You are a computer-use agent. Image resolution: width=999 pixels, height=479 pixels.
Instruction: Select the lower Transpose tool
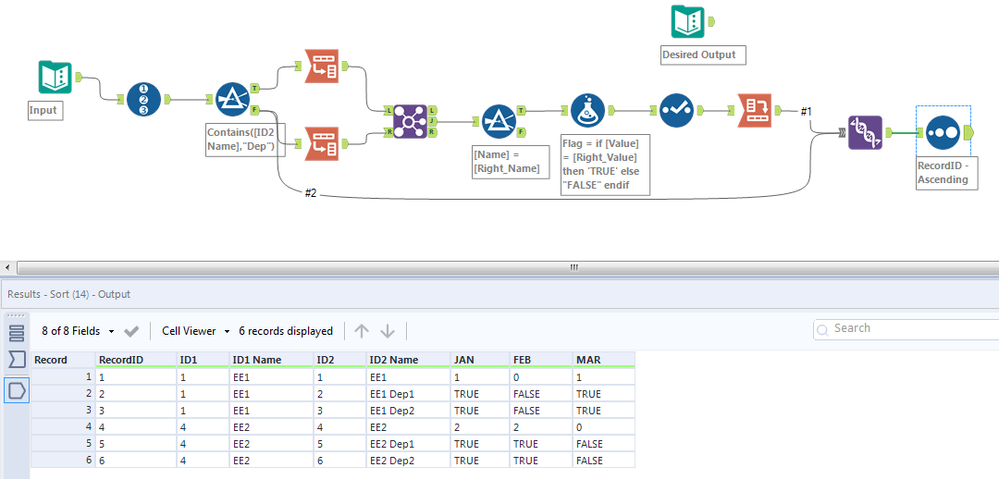click(x=322, y=143)
